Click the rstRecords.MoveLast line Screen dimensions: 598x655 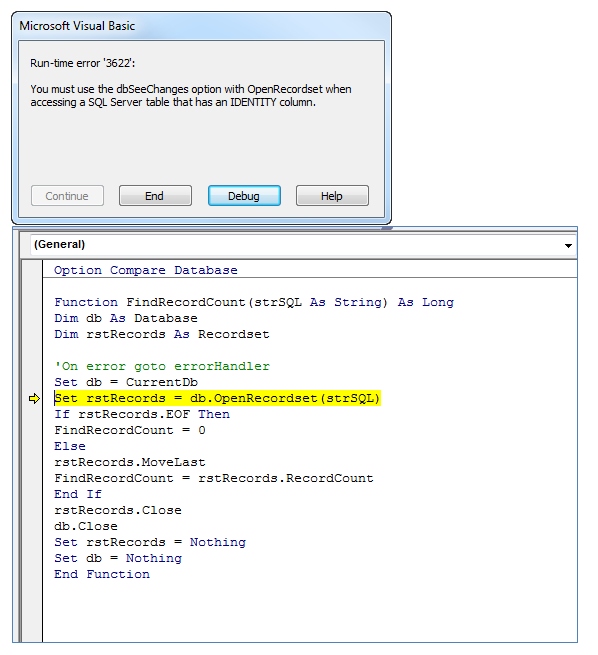129,462
